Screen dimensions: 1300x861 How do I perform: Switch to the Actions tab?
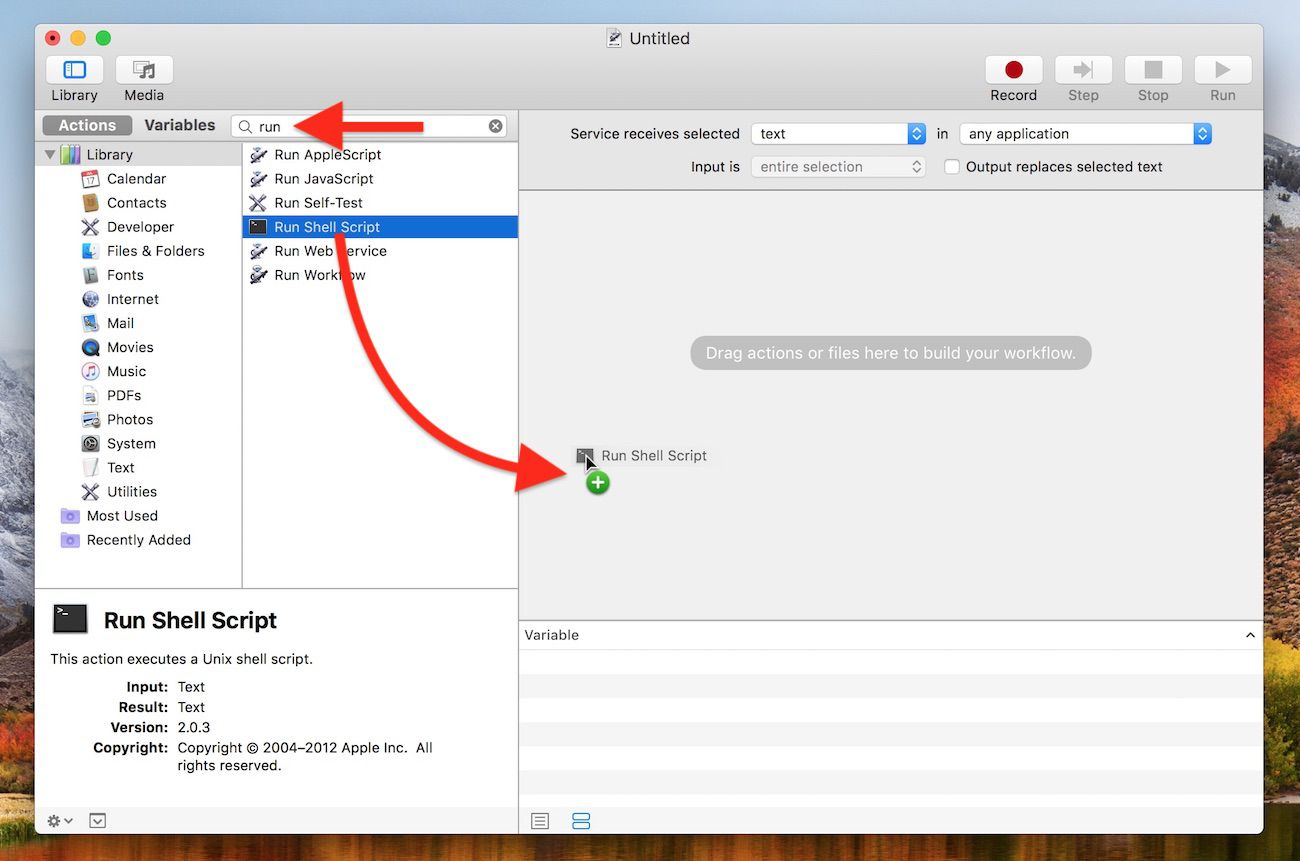(86, 125)
